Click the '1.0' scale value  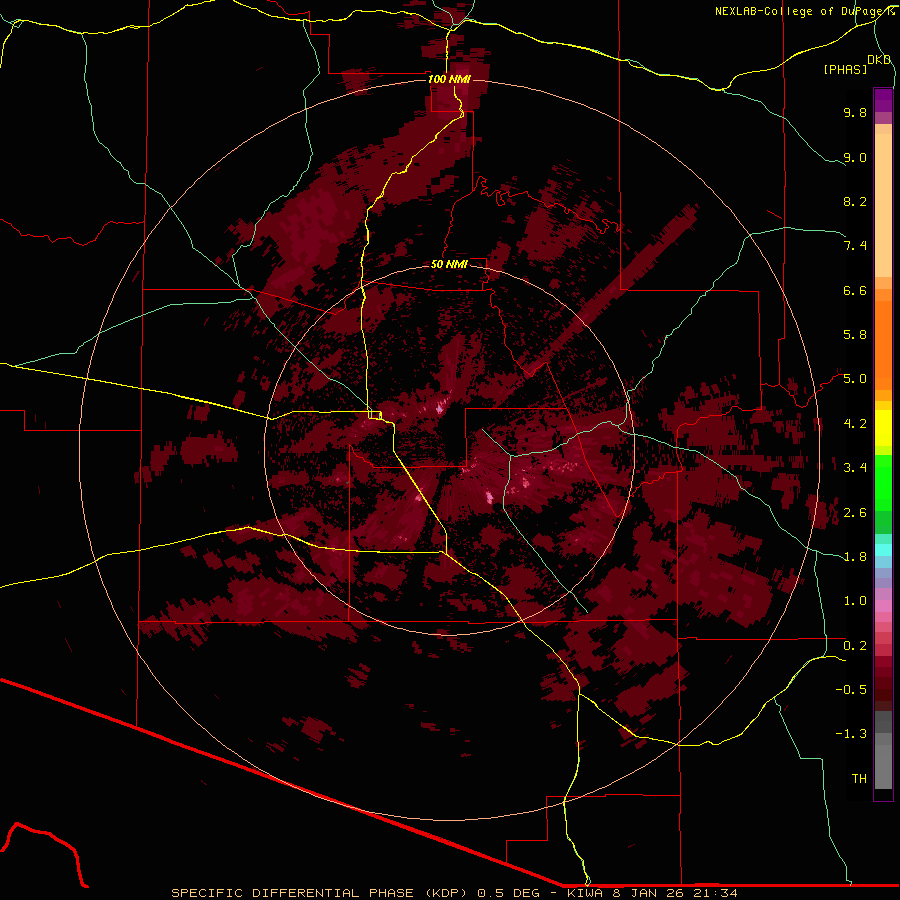tap(855, 601)
